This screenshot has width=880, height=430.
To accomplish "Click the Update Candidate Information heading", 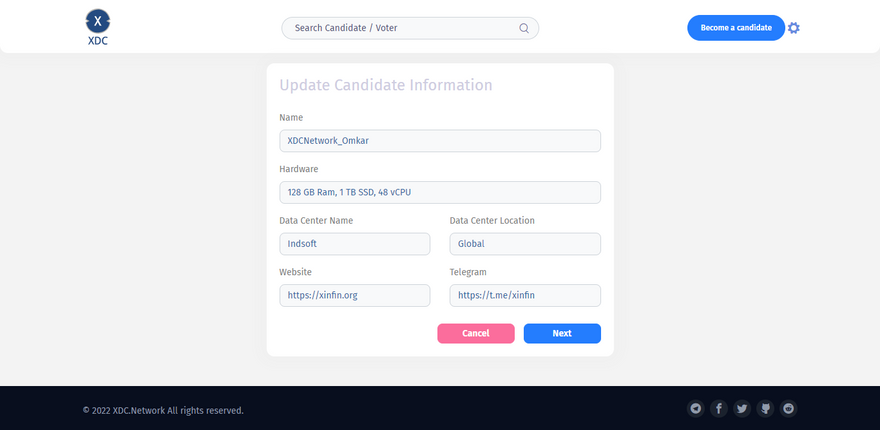I will click(386, 85).
